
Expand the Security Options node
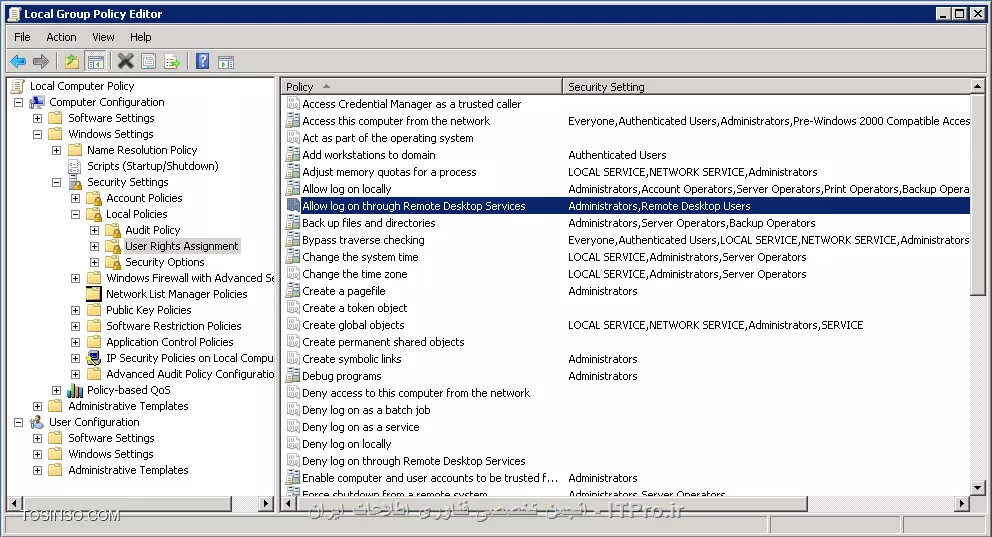point(94,262)
